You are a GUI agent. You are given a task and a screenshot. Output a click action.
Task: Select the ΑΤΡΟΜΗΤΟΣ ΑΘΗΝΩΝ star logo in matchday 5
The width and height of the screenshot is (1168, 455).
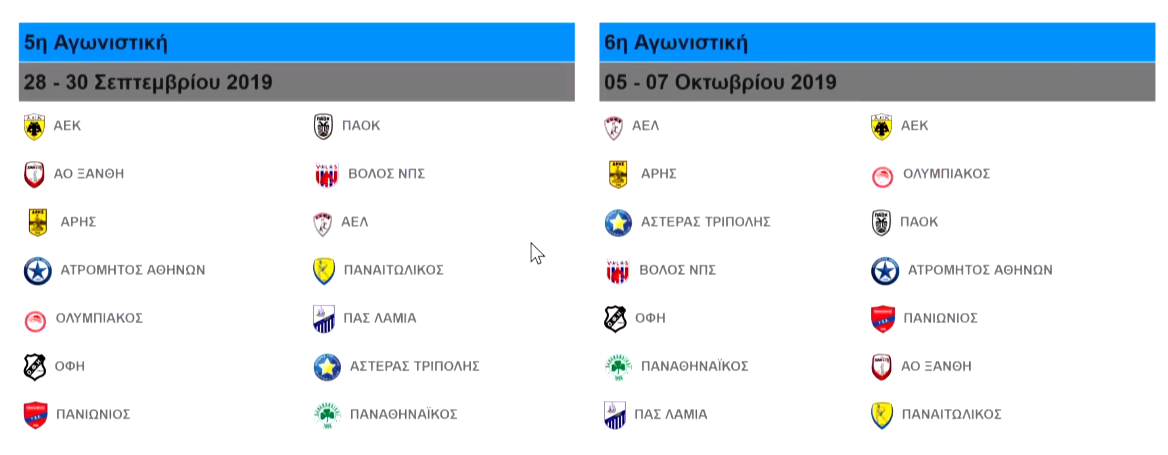(x=37, y=271)
